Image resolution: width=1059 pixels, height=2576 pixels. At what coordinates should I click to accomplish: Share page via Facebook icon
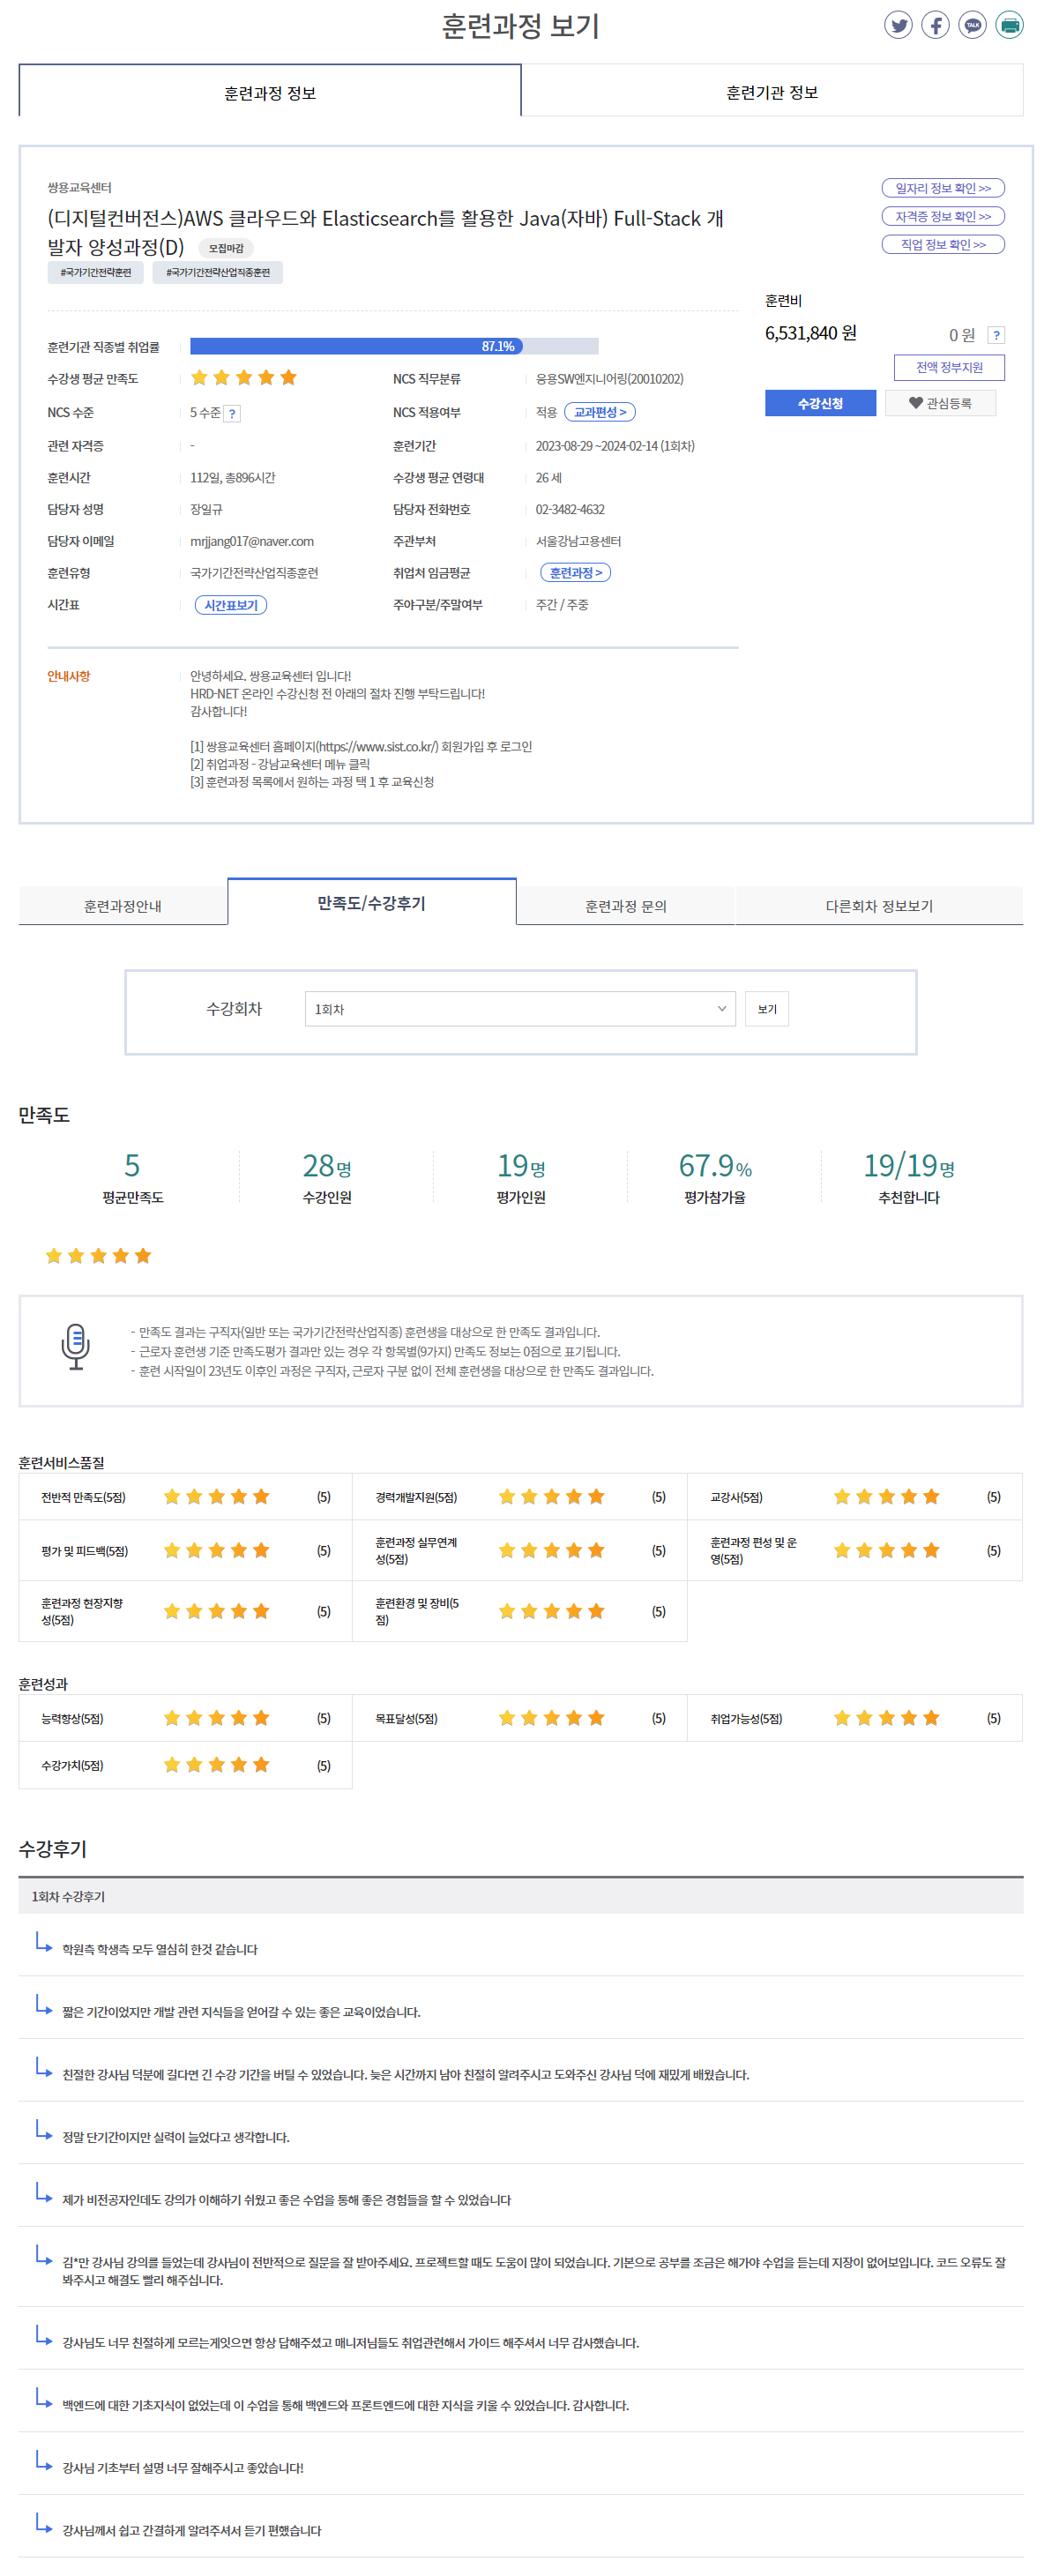[934, 25]
